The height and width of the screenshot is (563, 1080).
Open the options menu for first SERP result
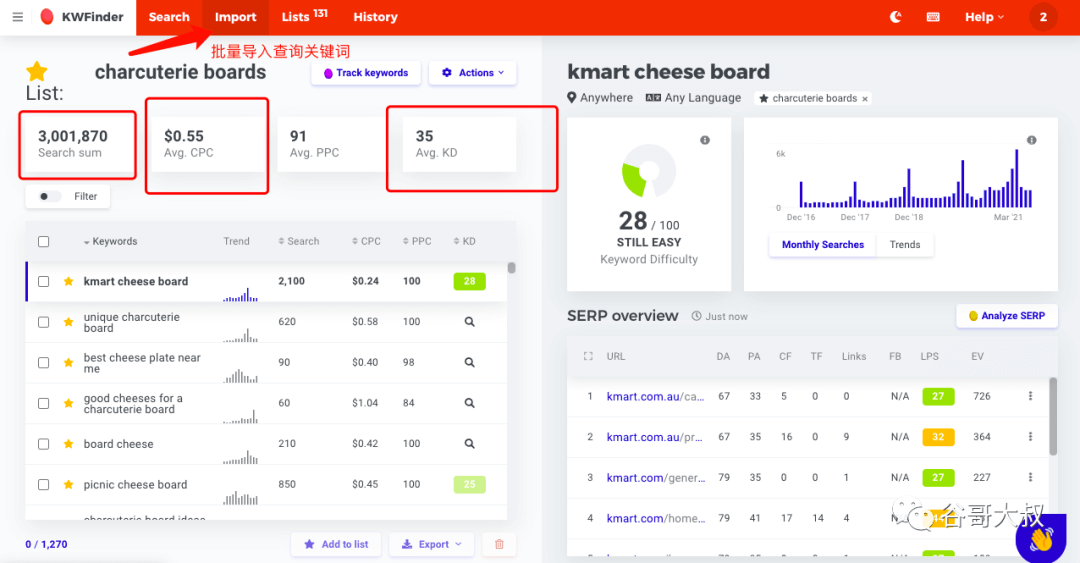(x=1030, y=396)
